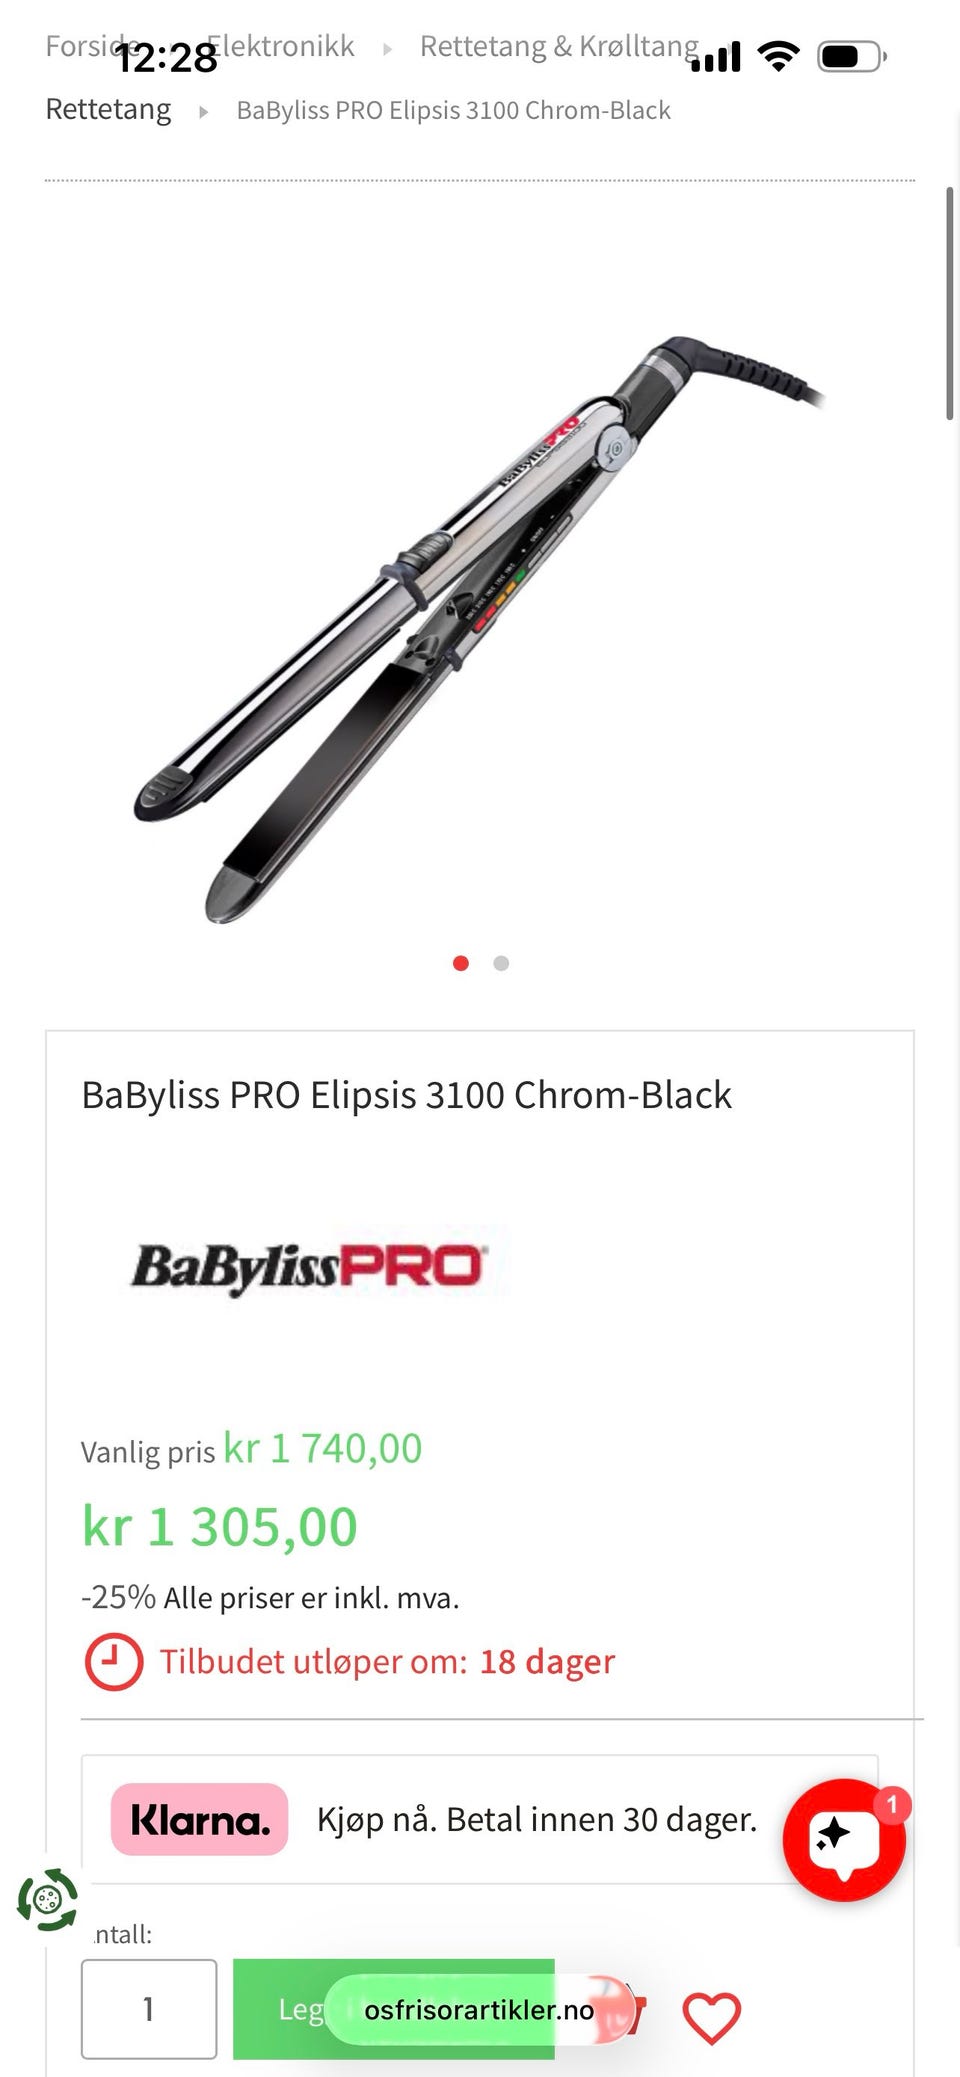Focus the quantity input field
Viewport: 960px width, 2077px height.
[x=149, y=2009]
